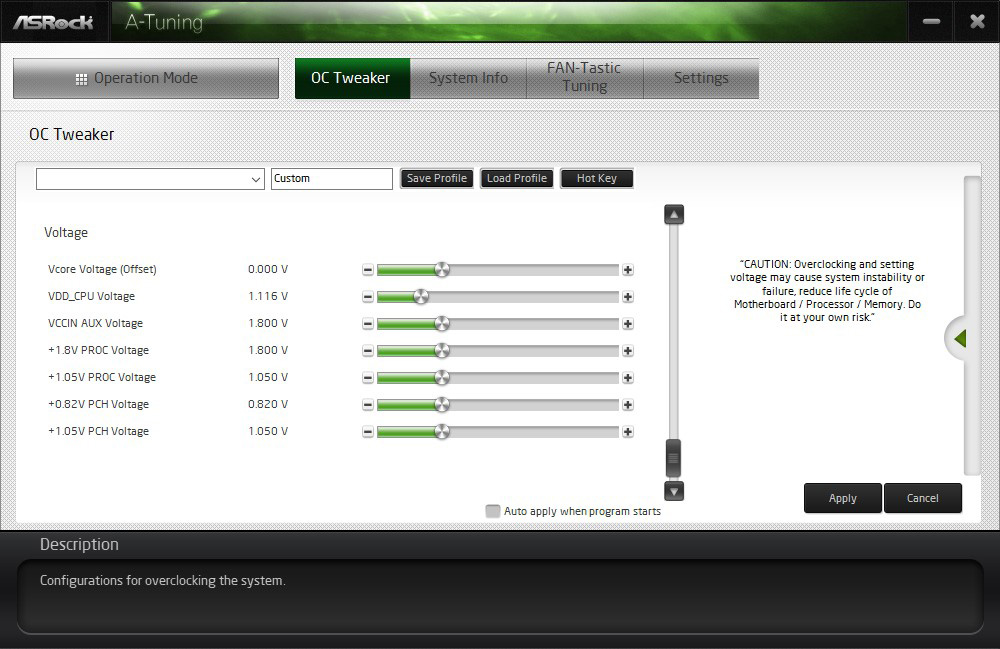Apply the voltage settings
The width and height of the screenshot is (1000, 649).
tap(842, 498)
